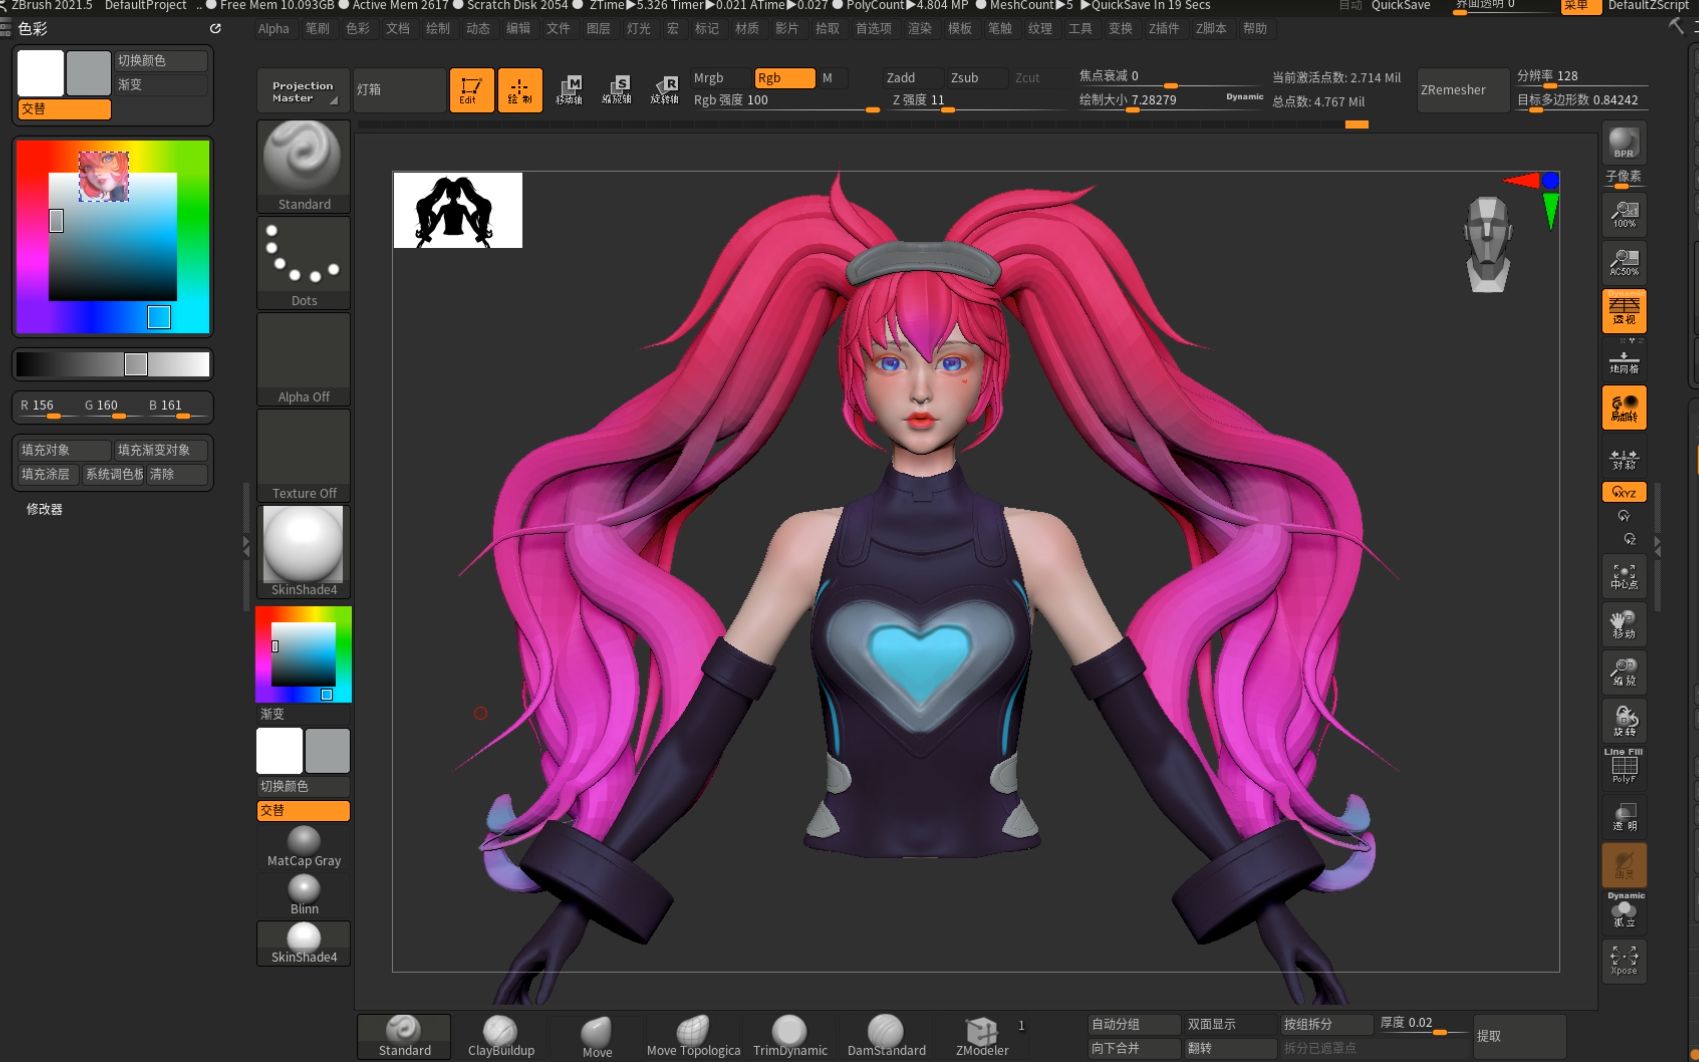Expand the 修改器 (Modifiers) section
This screenshot has height=1062, width=1699.
(44, 509)
